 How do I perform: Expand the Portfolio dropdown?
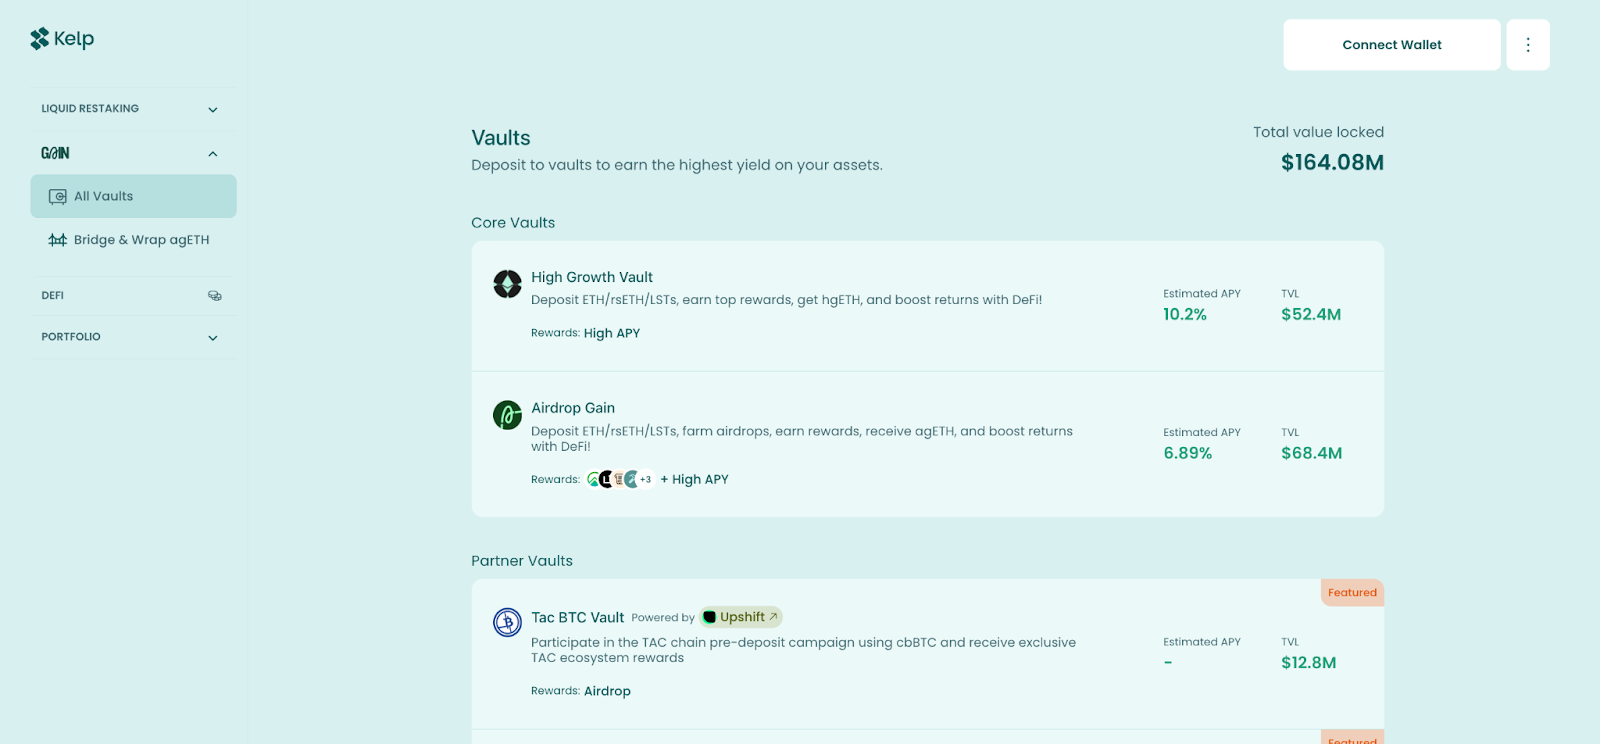[133, 337]
